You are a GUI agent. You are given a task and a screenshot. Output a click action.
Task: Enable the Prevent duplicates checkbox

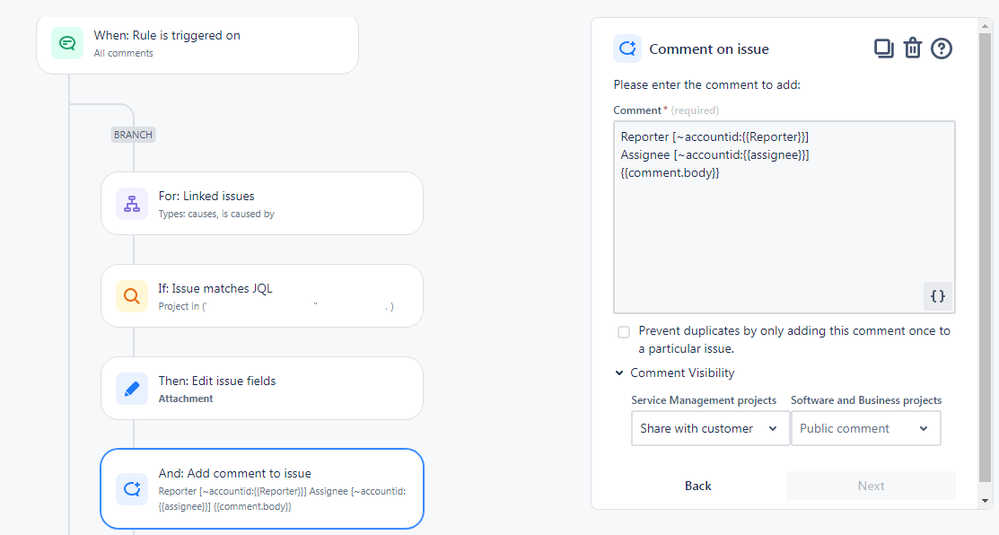[x=624, y=332]
